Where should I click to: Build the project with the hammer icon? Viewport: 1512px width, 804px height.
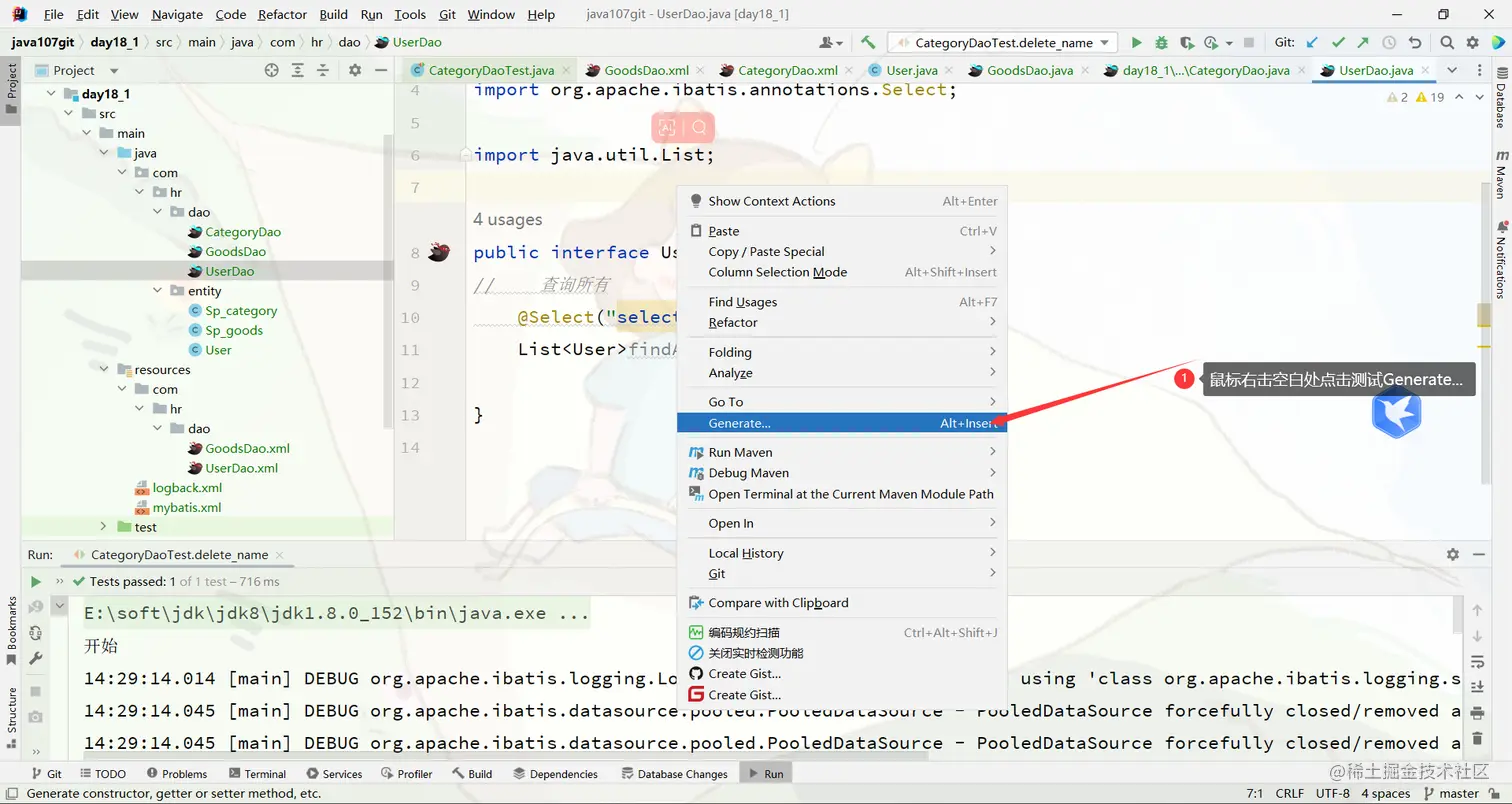click(868, 42)
